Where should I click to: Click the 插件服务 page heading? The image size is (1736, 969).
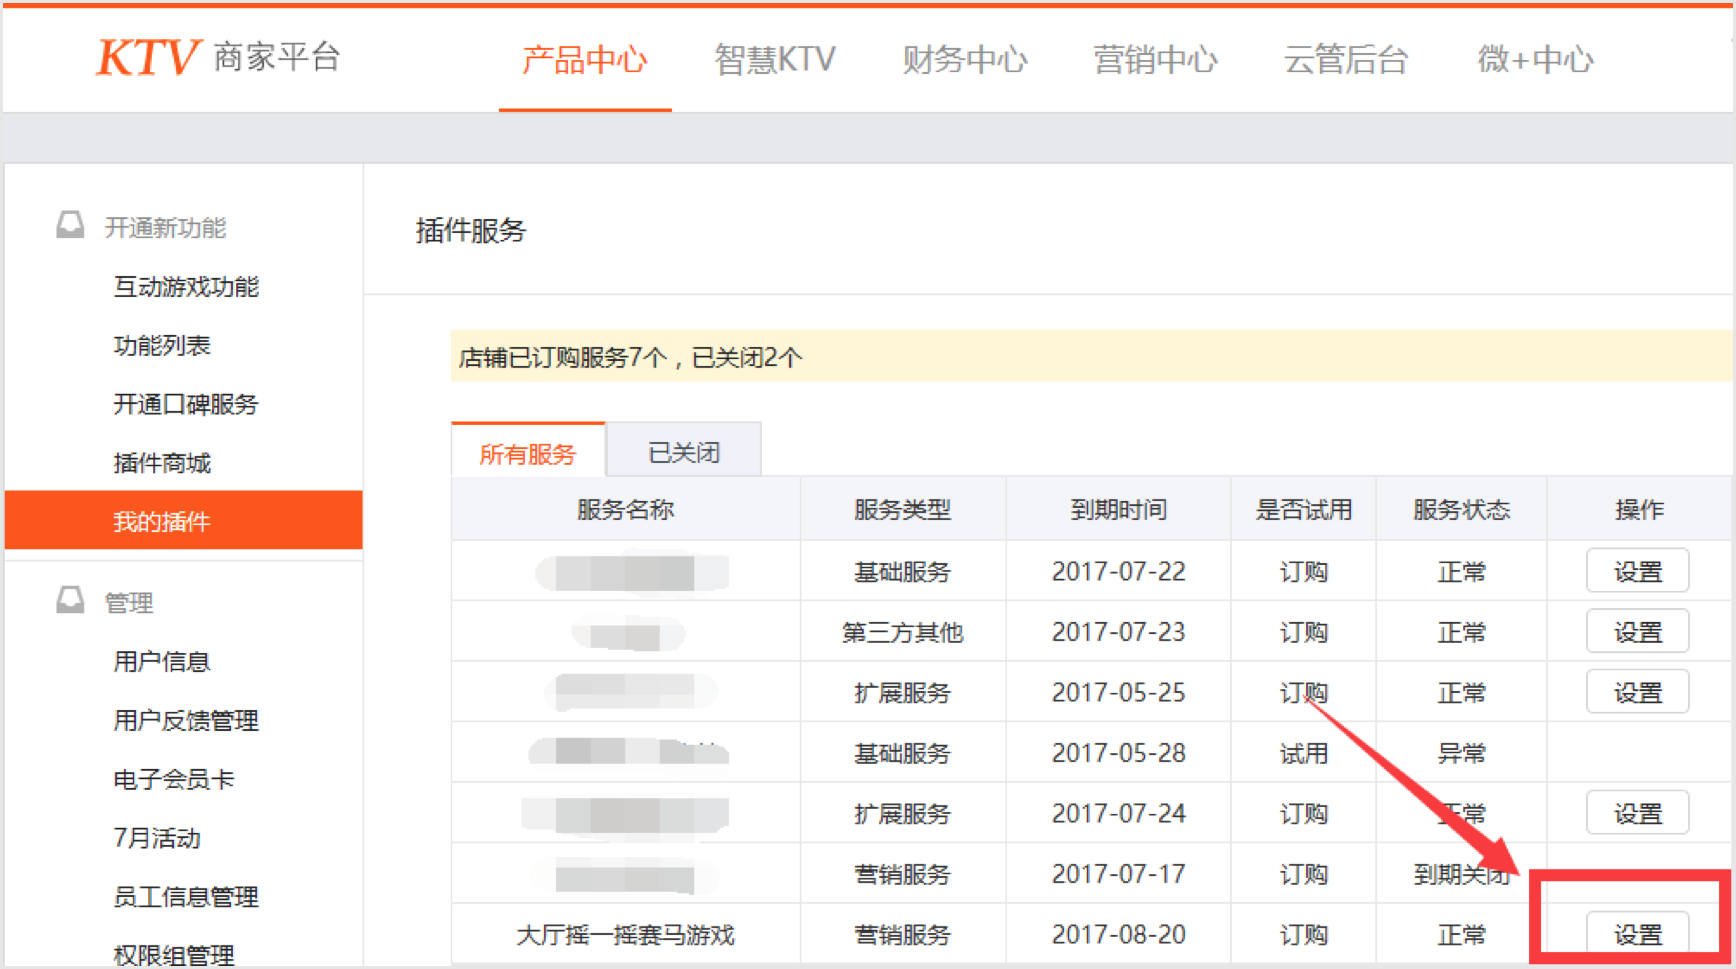coord(471,231)
